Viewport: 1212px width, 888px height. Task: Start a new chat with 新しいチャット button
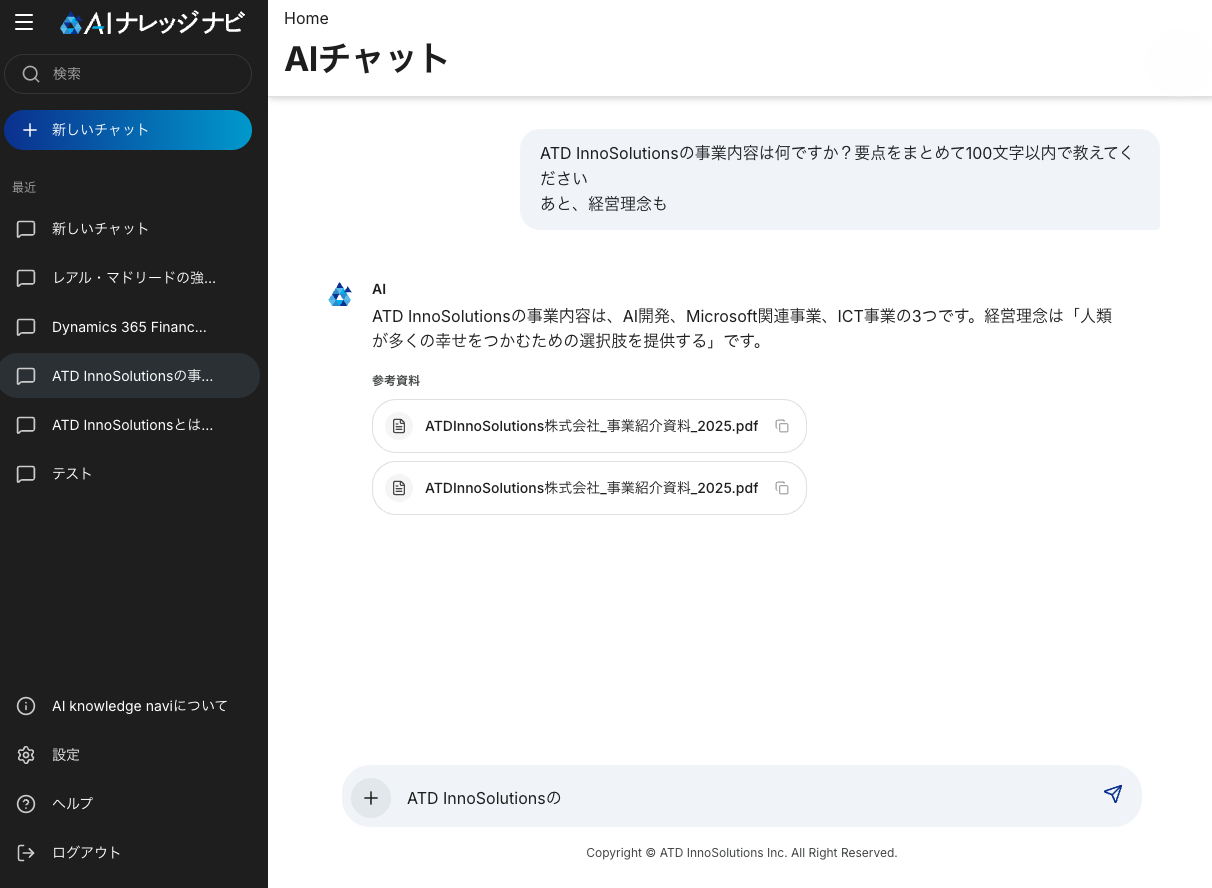[128, 130]
